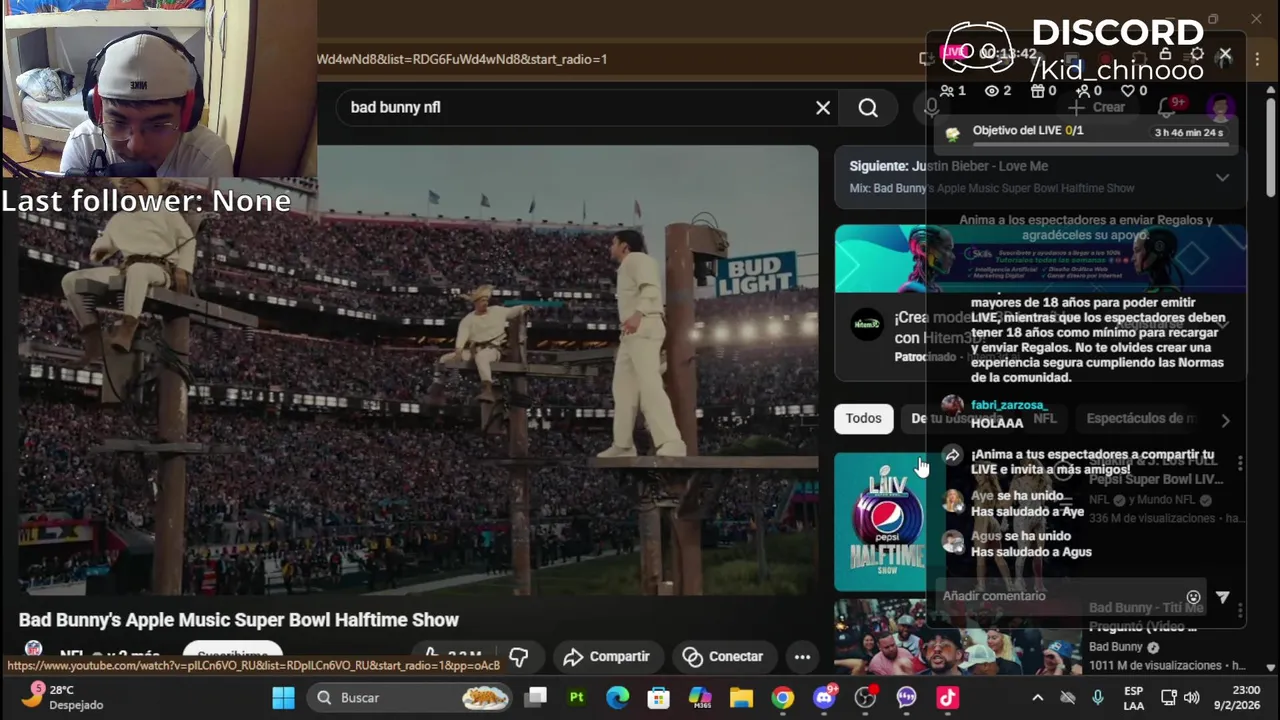Screen dimensions: 1280x720
Task: Click the Has saludado a Aye message
Action: (1027, 511)
